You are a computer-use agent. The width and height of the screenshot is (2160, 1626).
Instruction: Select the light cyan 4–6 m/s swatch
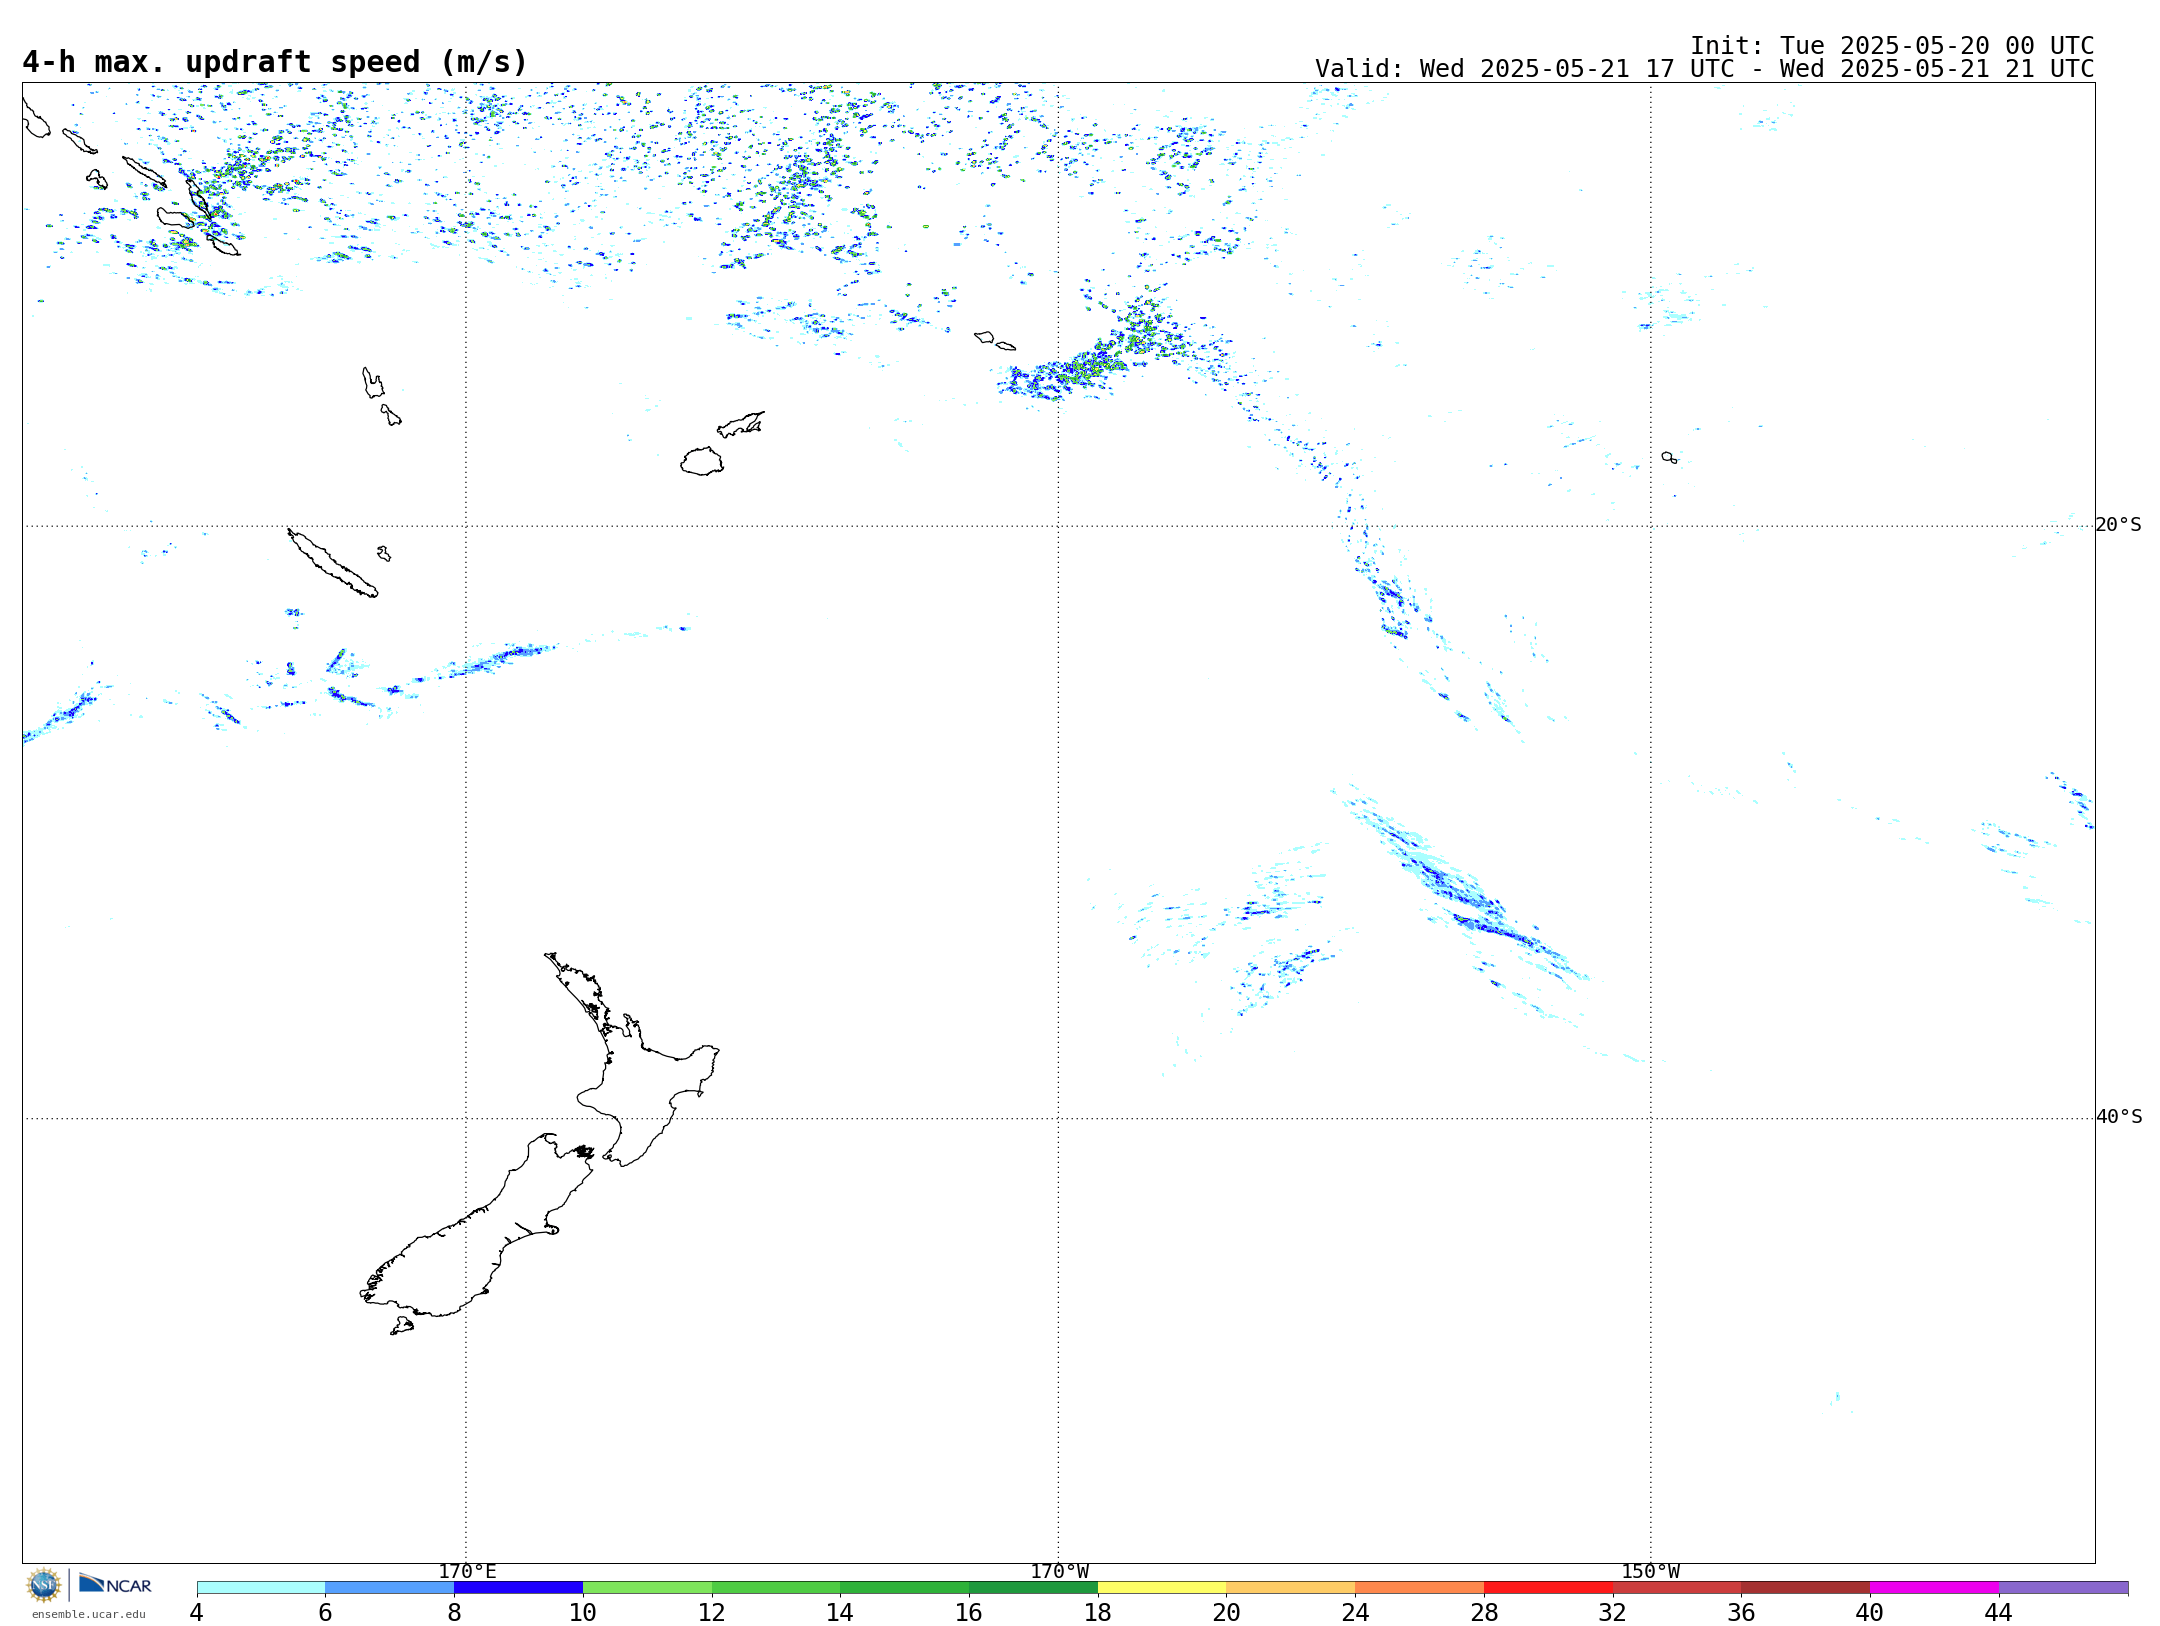261,1588
